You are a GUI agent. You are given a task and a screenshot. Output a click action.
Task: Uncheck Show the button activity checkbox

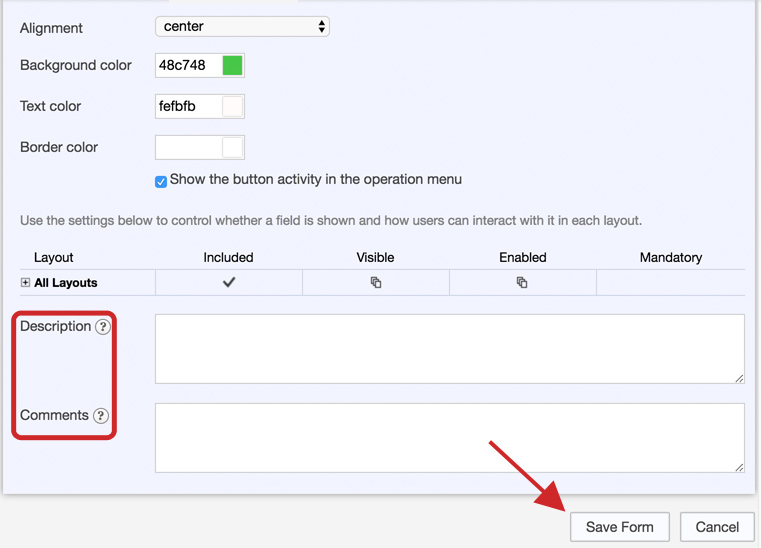161,182
